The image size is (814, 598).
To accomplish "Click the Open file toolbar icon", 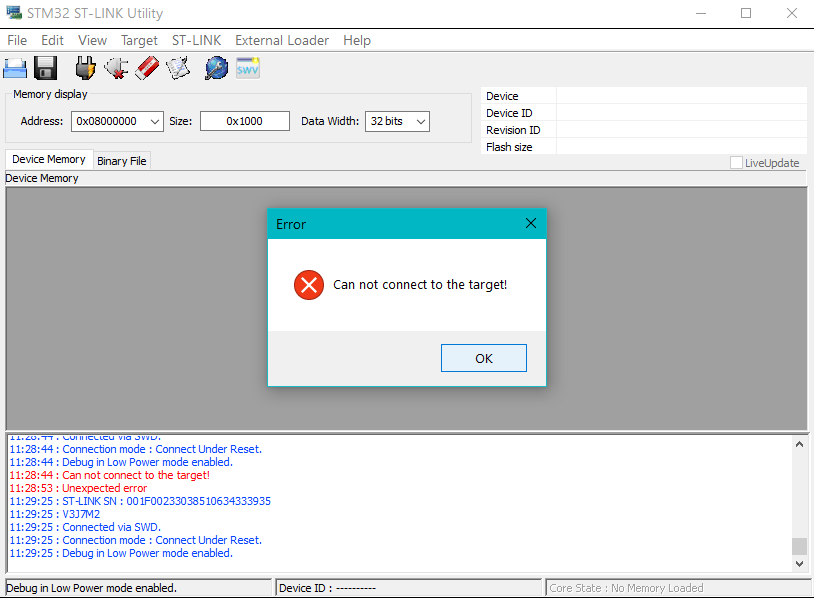I will (x=15, y=69).
